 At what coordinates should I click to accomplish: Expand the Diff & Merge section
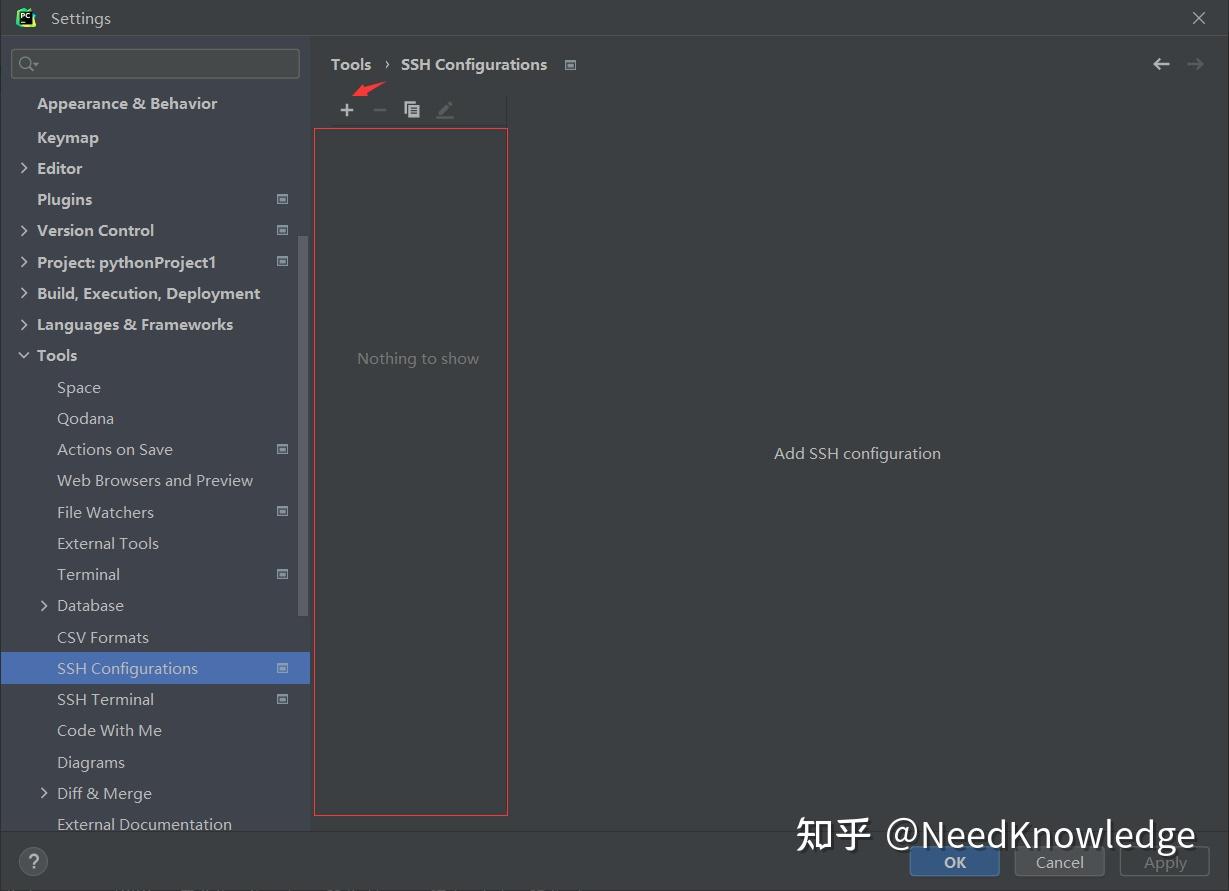coord(44,793)
